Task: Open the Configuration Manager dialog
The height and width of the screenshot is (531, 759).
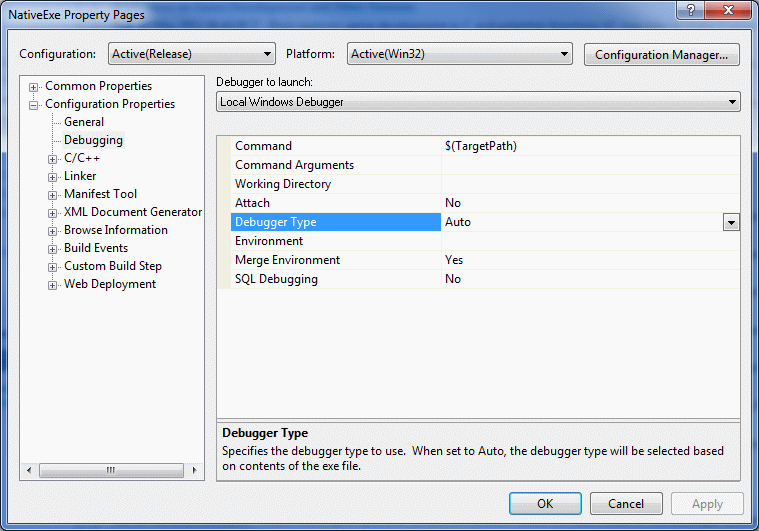Action: coord(662,54)
